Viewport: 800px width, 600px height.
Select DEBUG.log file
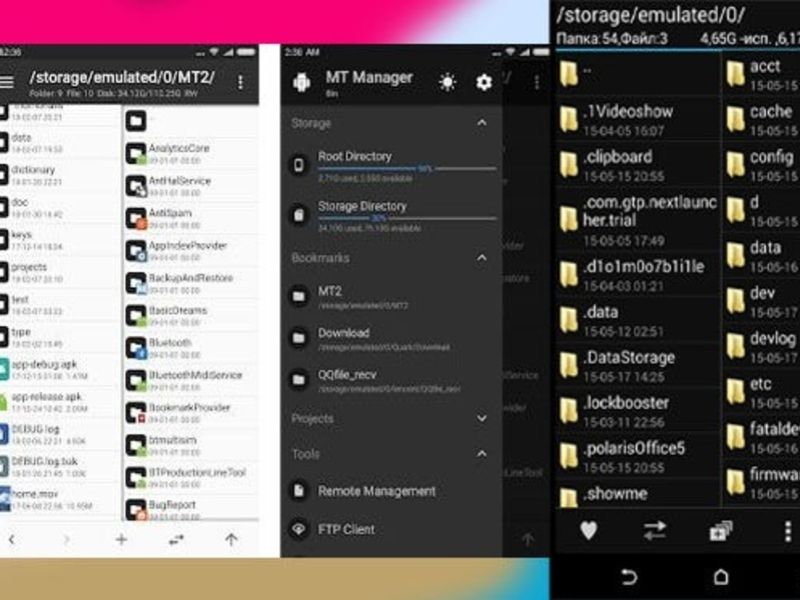click(60, 434)
